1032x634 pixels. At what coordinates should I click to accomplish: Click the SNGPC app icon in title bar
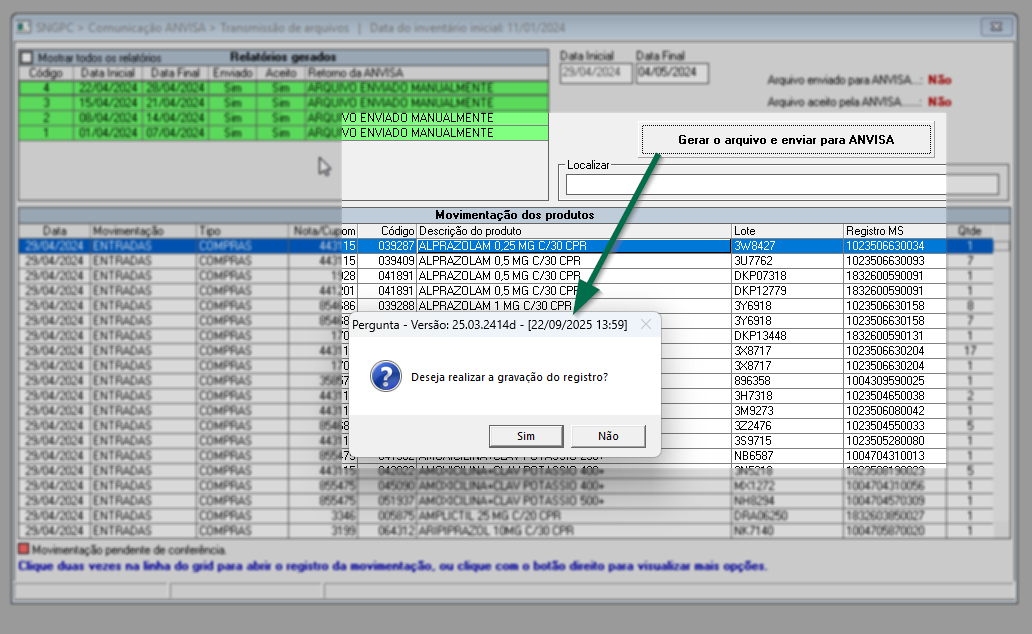tap(24, 27)
